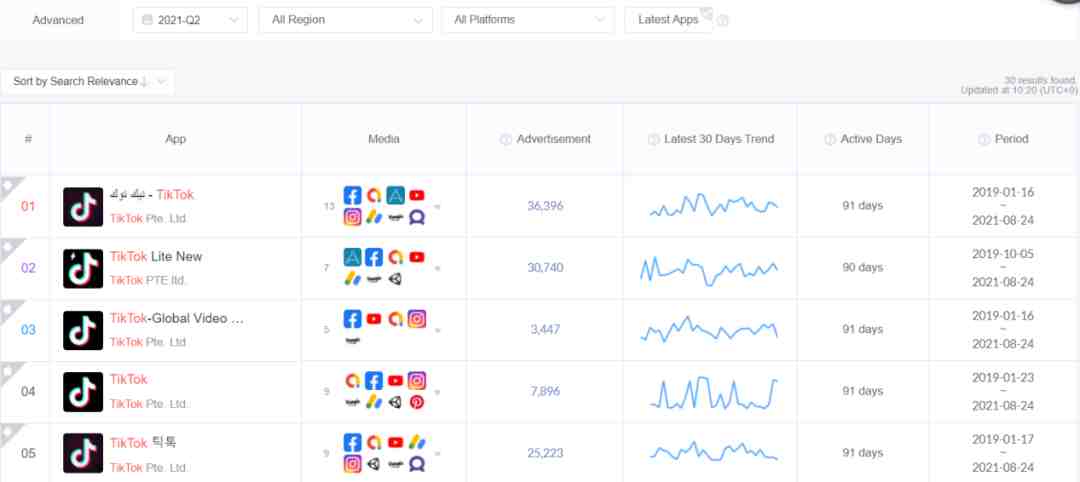This screenshot has width=1080, height=482.
Task: Click the info icon beside Latest 30 Days Trend
Action: click(x=654, y=139)
